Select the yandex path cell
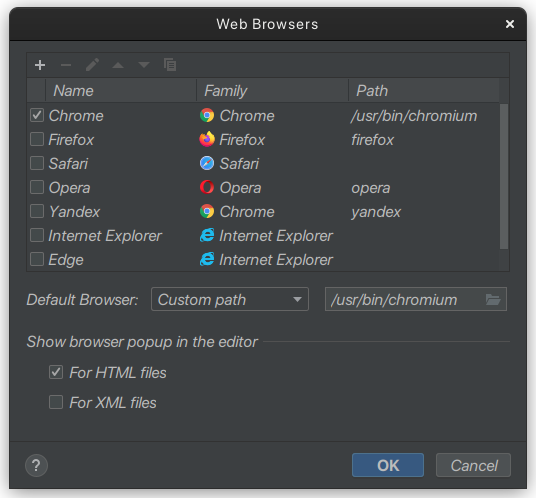This screenshot has width=536, height=498. 376,212
